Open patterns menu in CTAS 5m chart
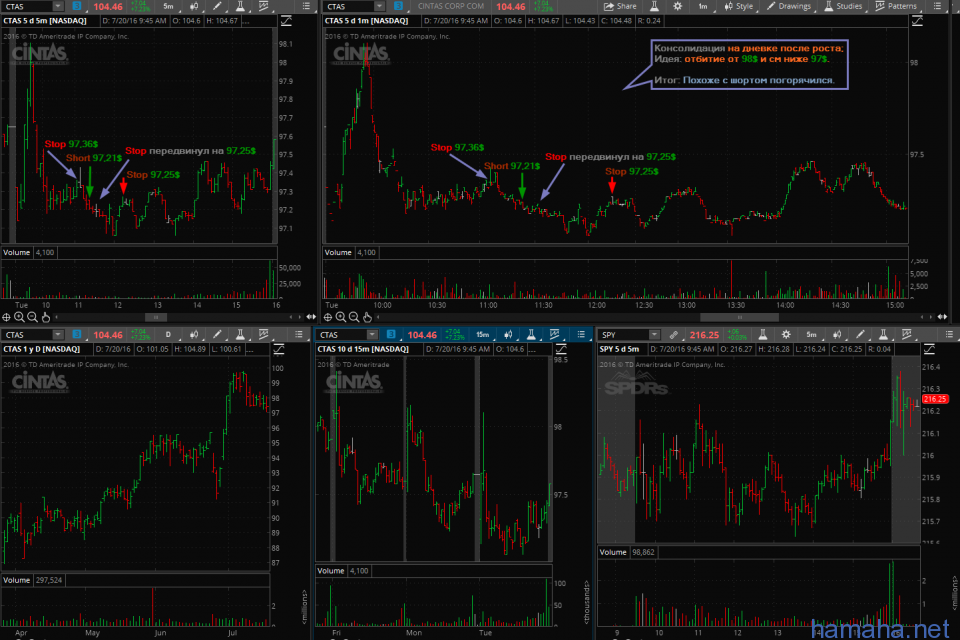The height and width of the screenshot is (640, 960). [264, 7]
